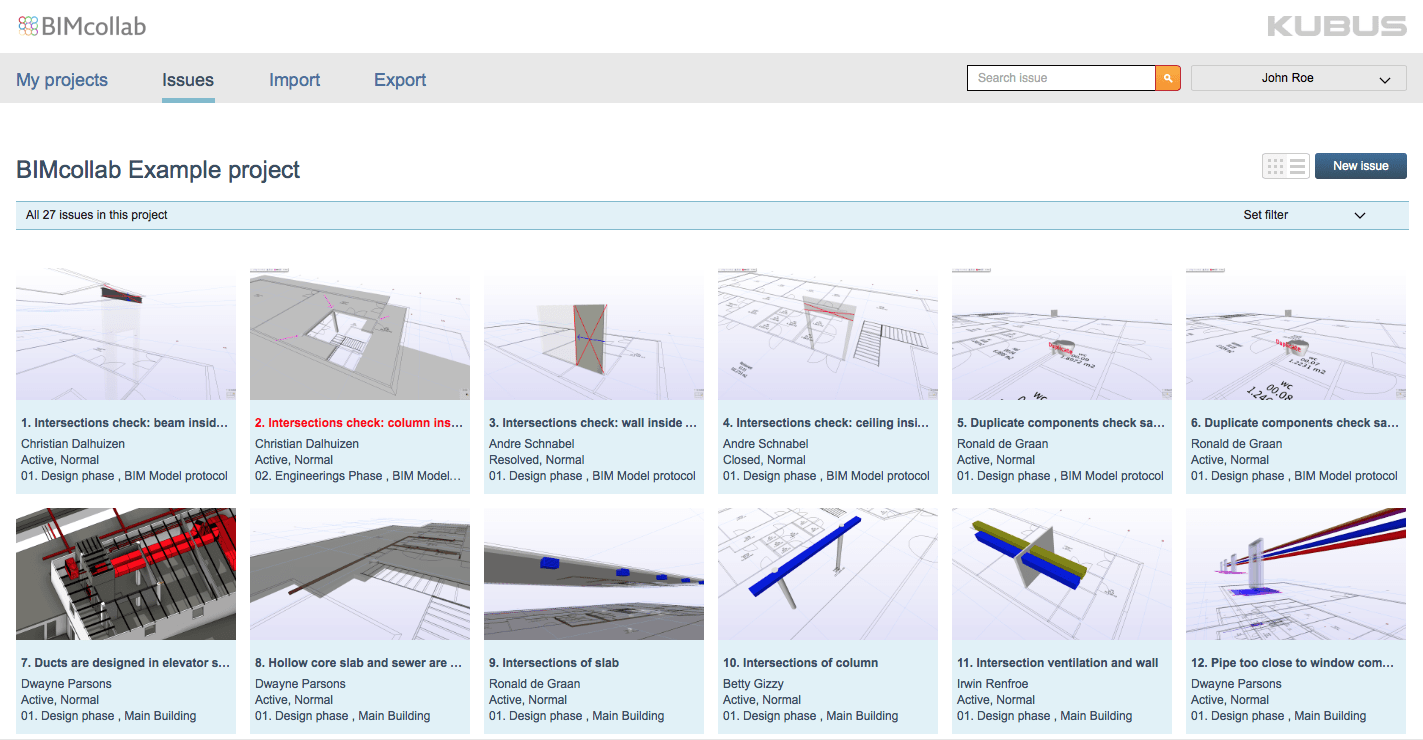Open issue 1 beam intersection thumbnail
The image size is (1423, 740).
click(126, 334)
